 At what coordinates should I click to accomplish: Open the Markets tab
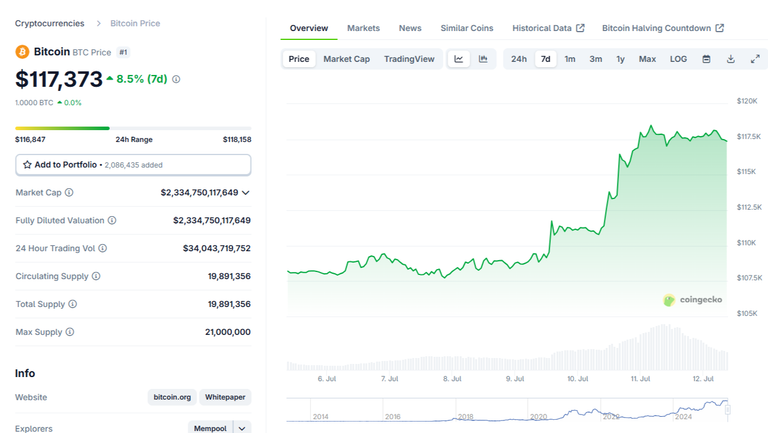tap(363, 28)
